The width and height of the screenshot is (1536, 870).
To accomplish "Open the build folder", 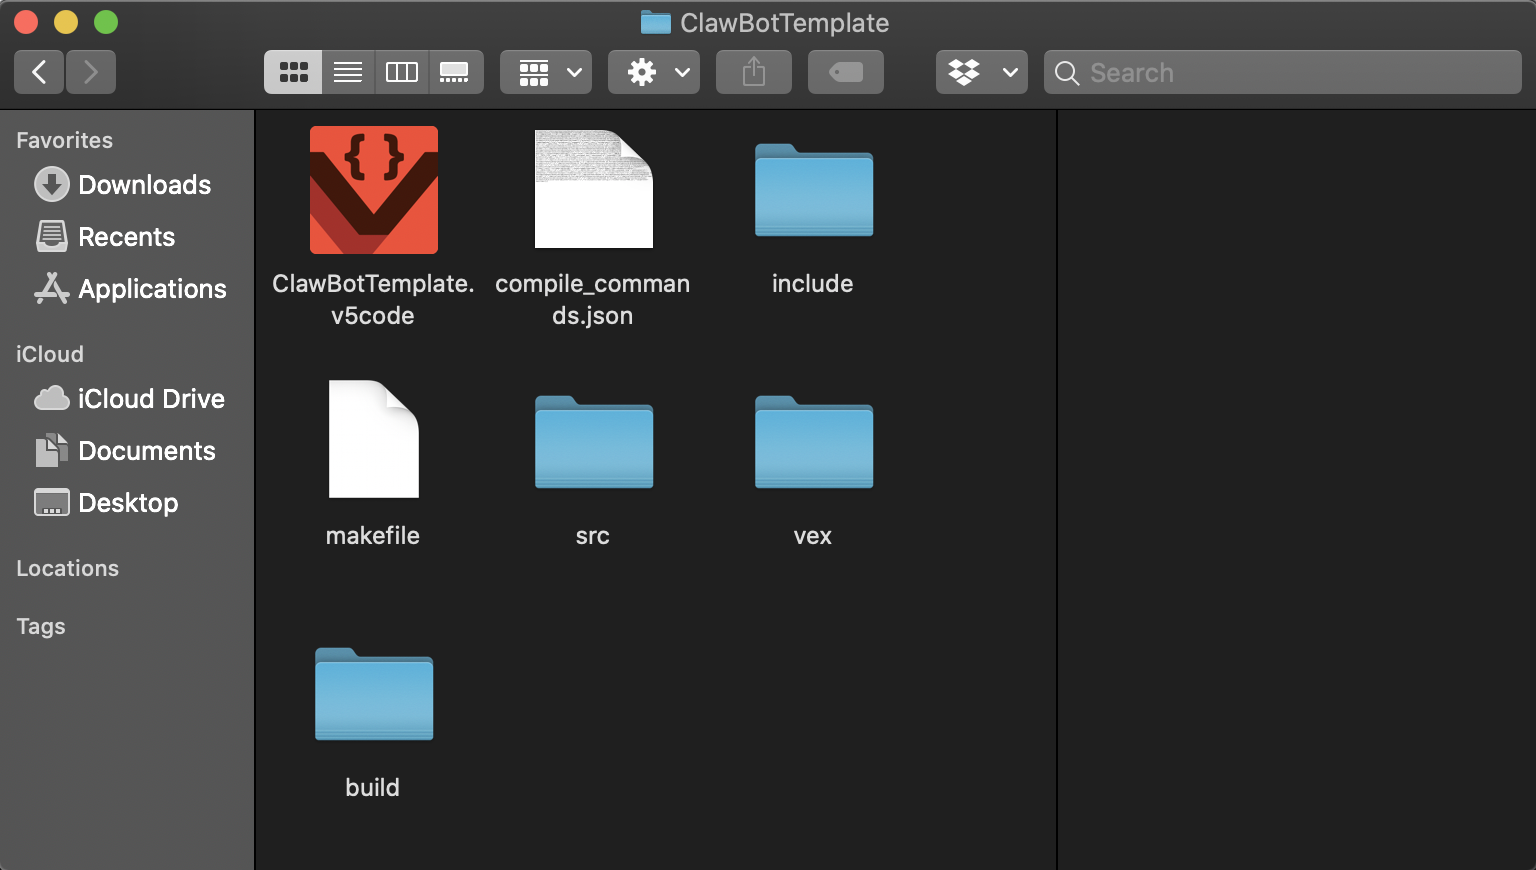I will coord(373,695).
